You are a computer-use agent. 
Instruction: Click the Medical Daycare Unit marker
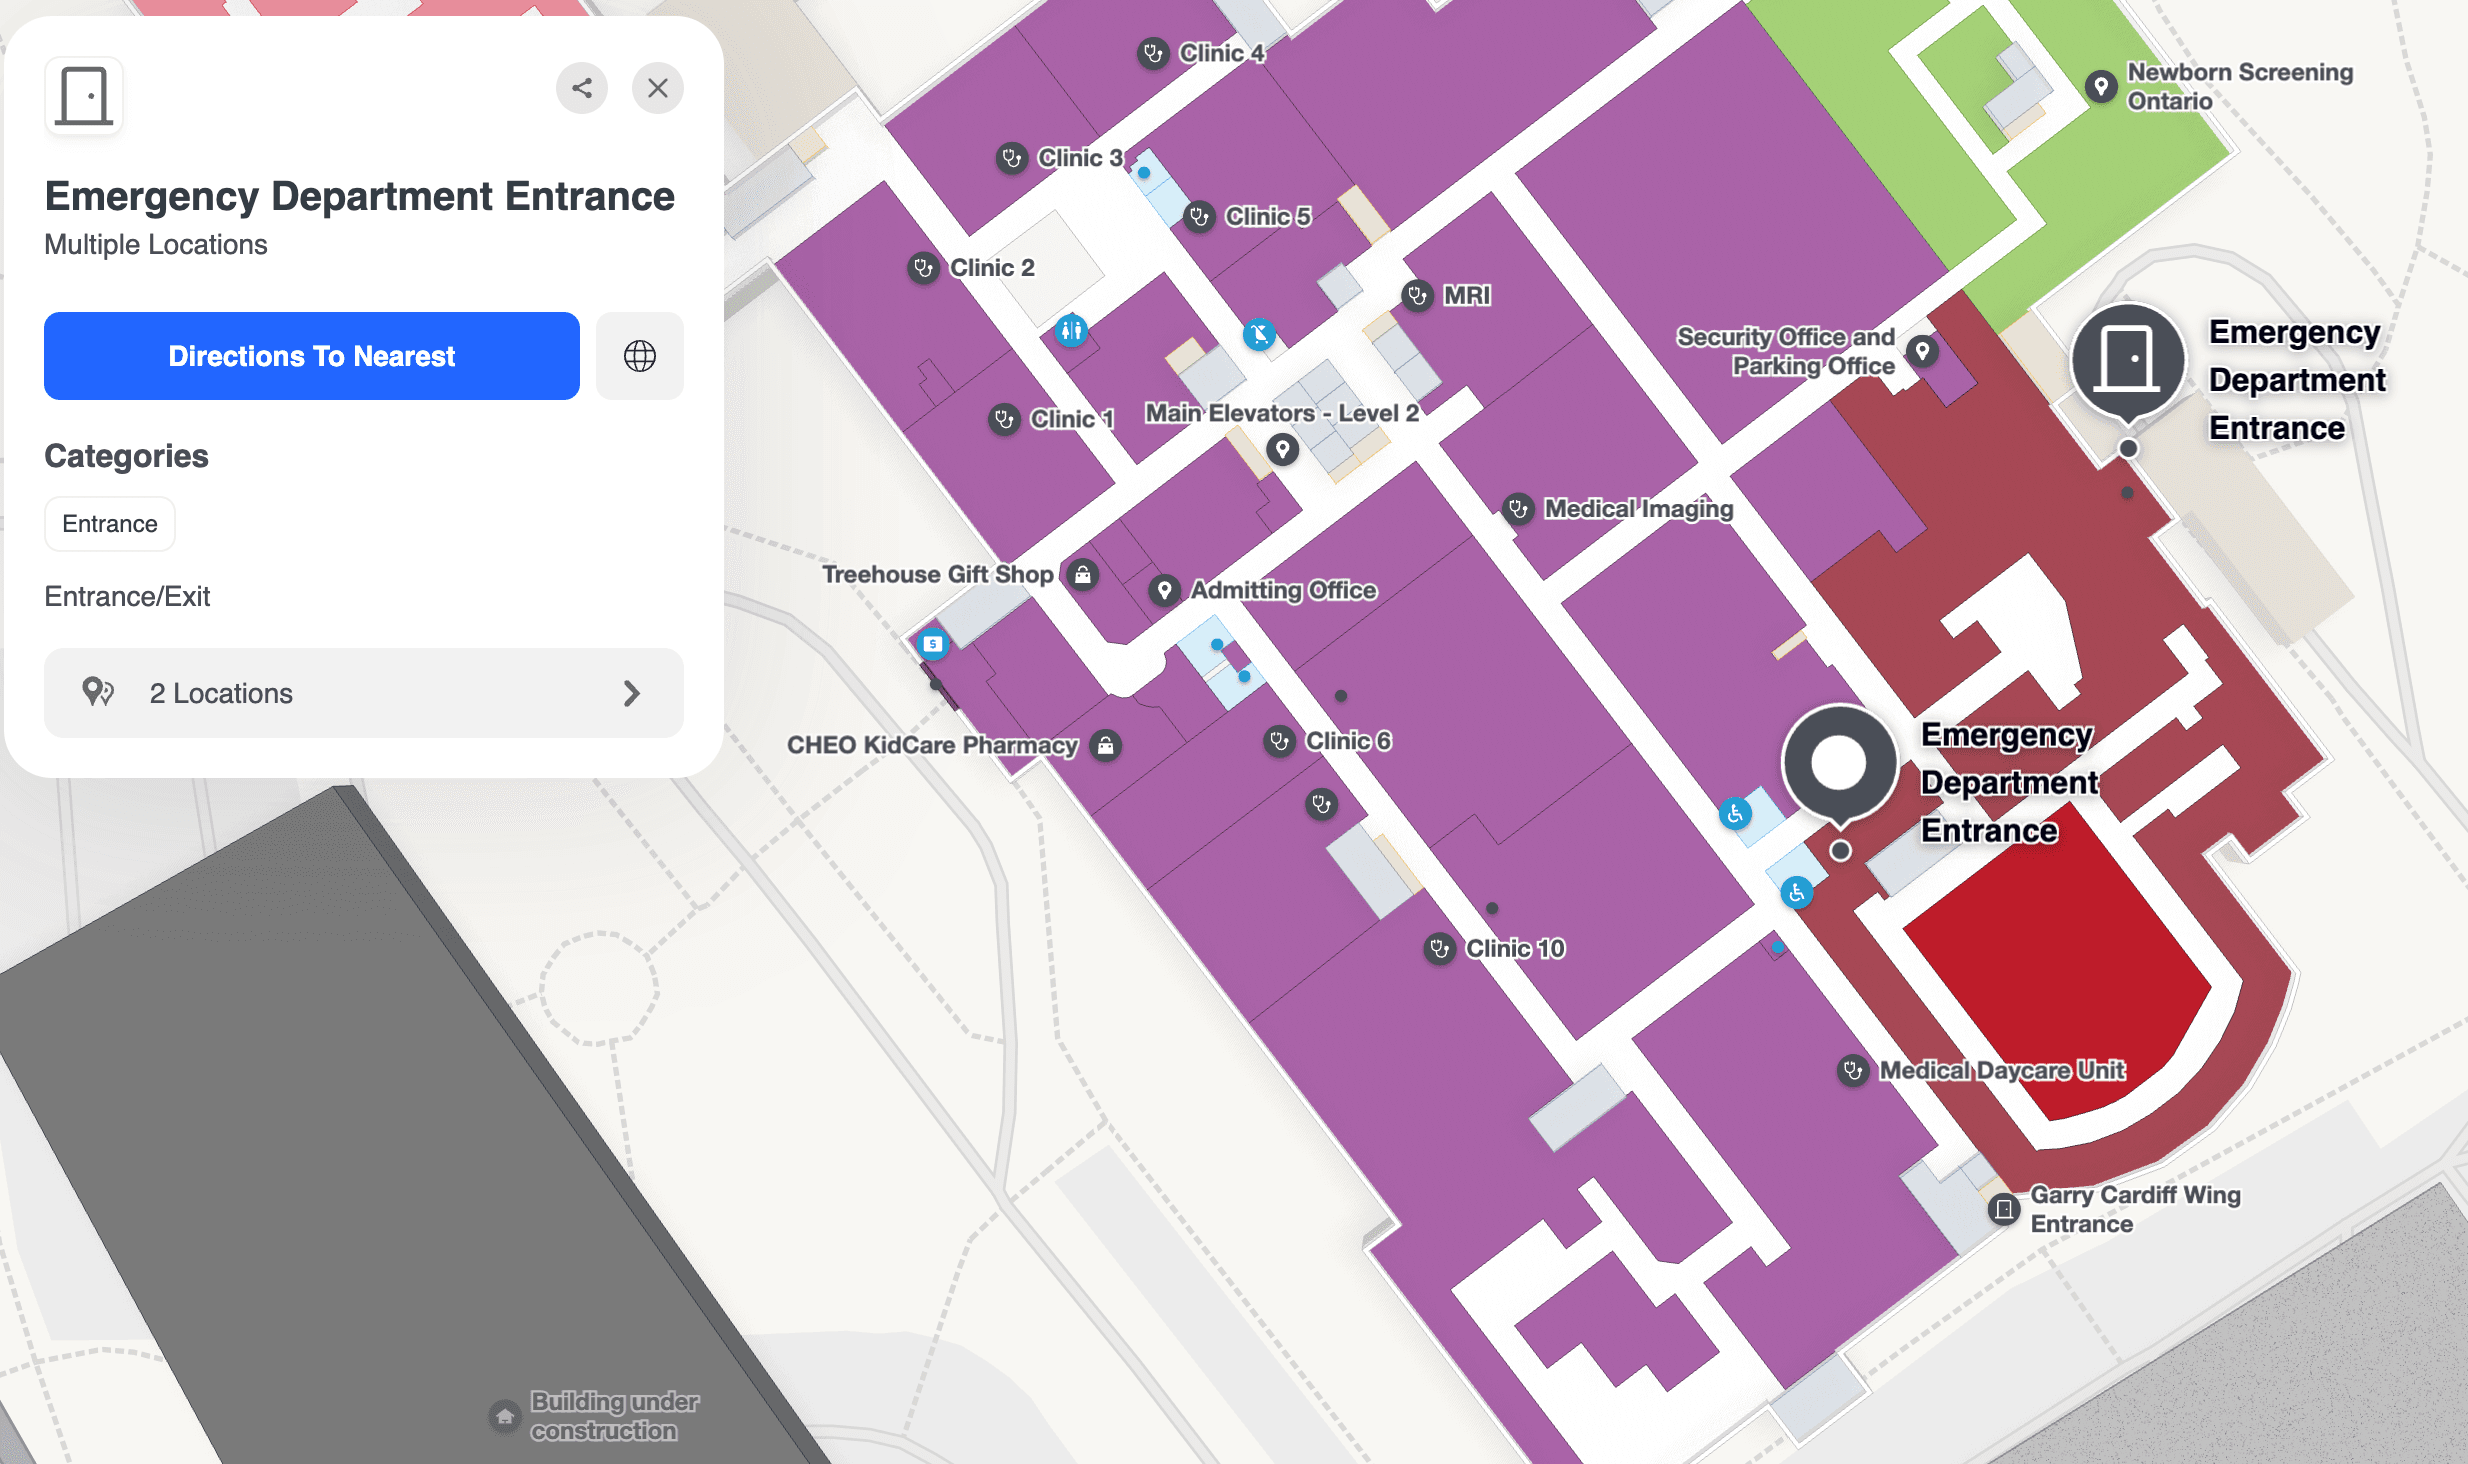[x=1853, y=1071]
